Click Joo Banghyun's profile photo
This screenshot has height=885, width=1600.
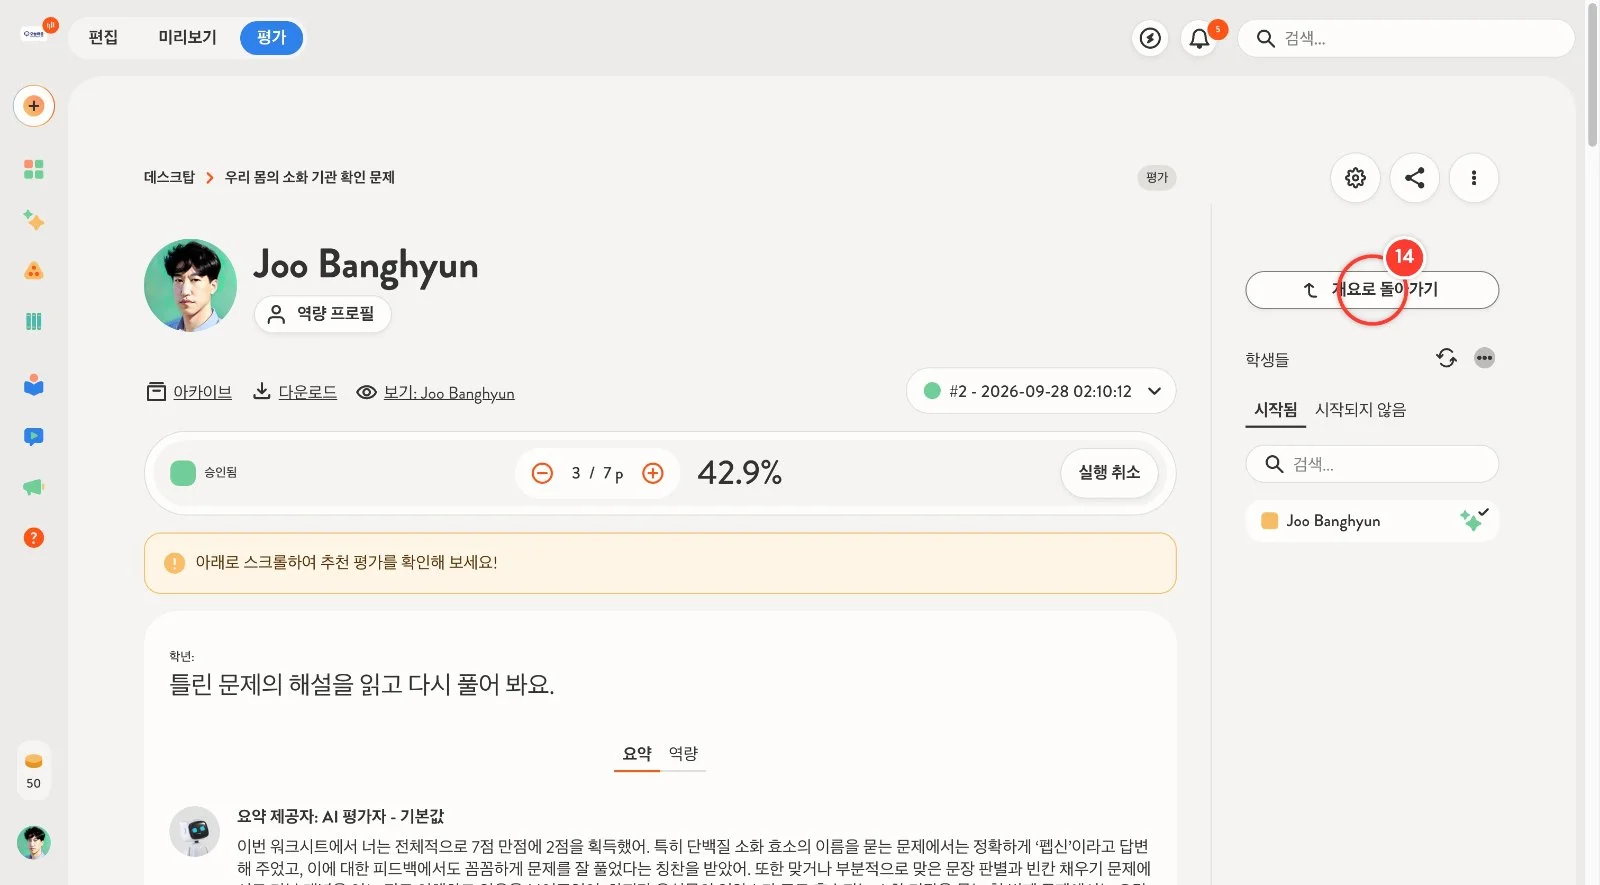[190, 285]
